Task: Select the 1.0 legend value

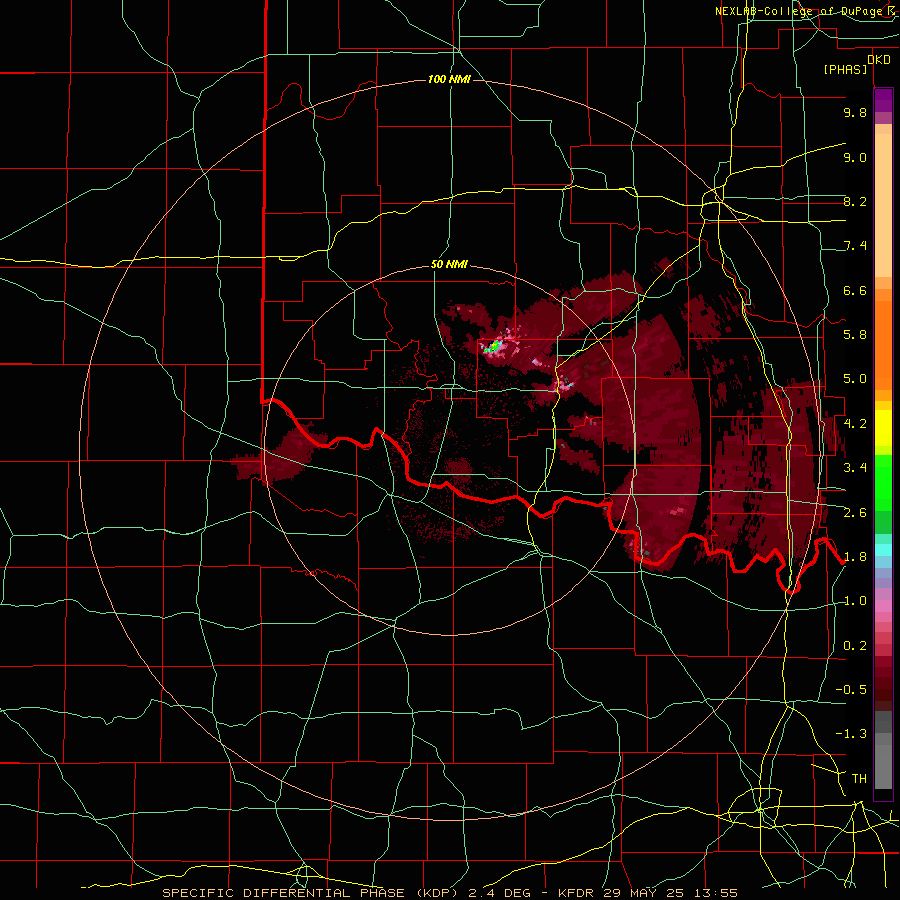Action: point(855,601)
